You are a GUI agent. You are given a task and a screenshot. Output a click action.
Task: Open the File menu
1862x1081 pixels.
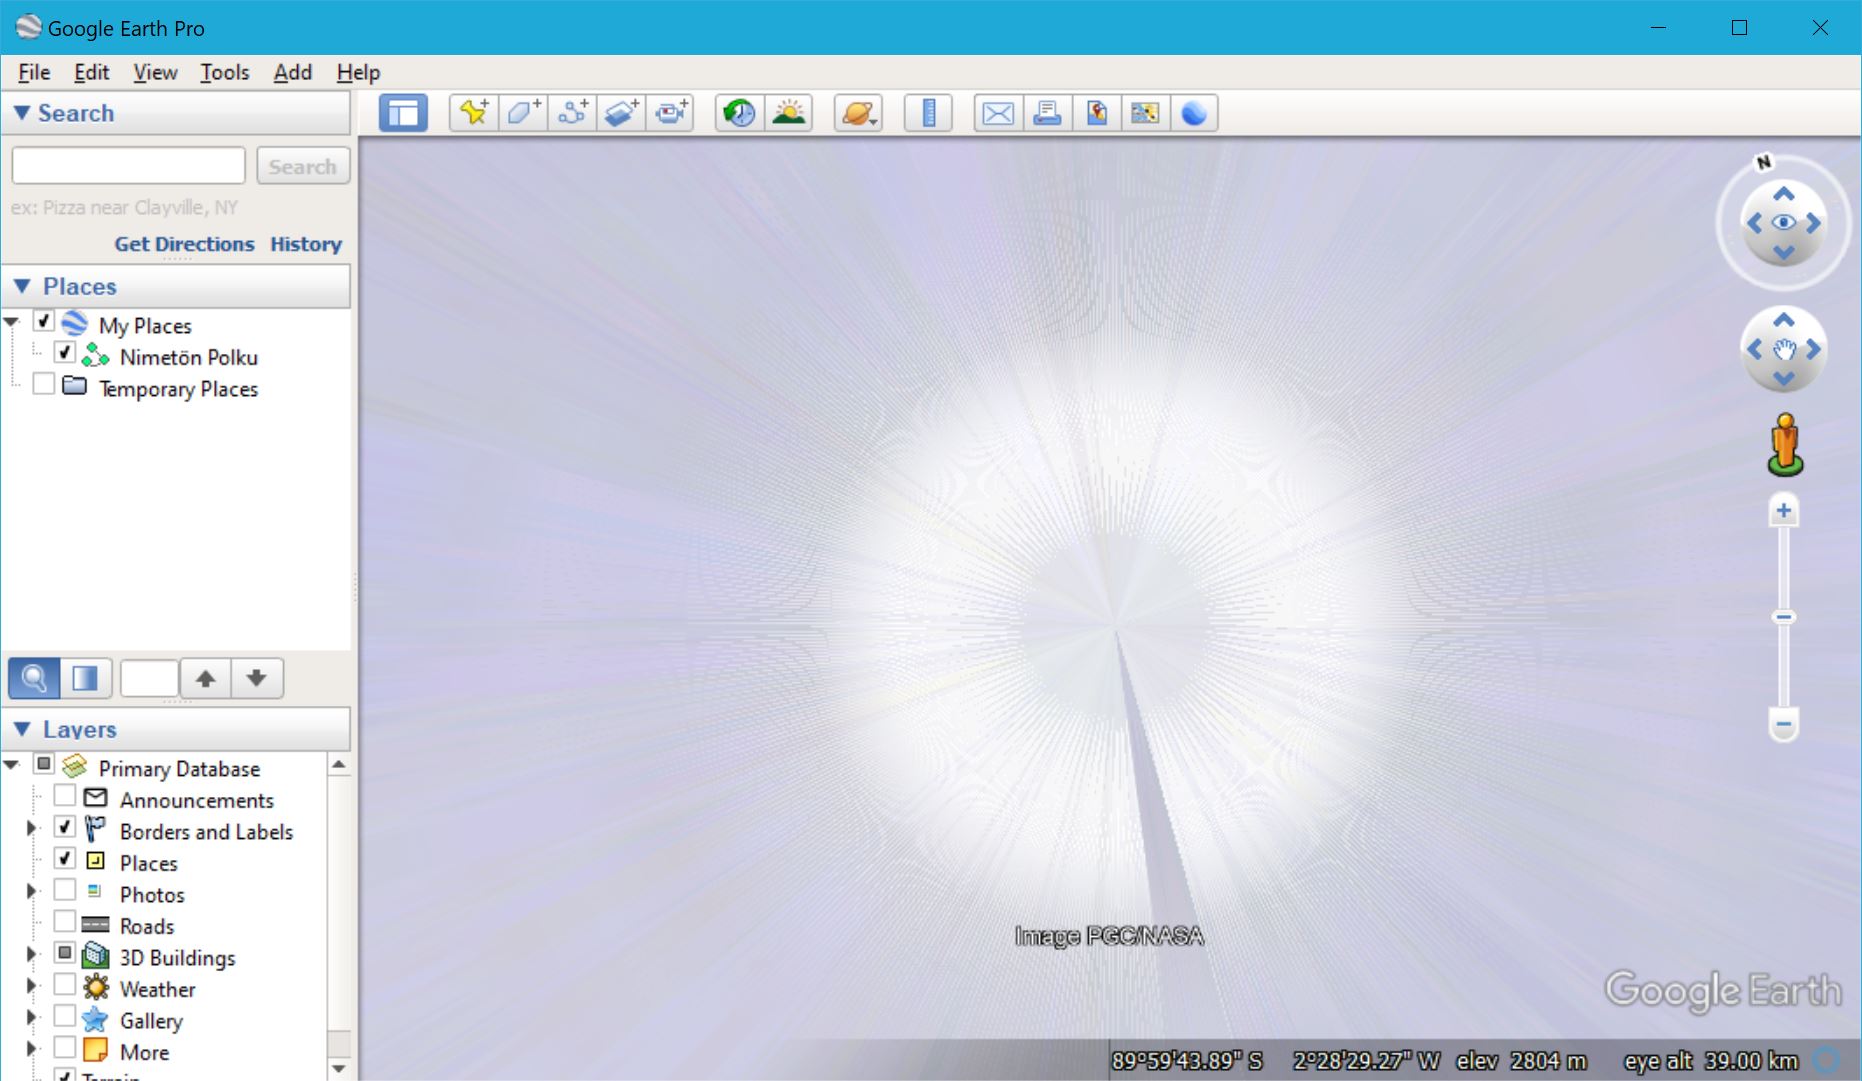coord(34,72)
